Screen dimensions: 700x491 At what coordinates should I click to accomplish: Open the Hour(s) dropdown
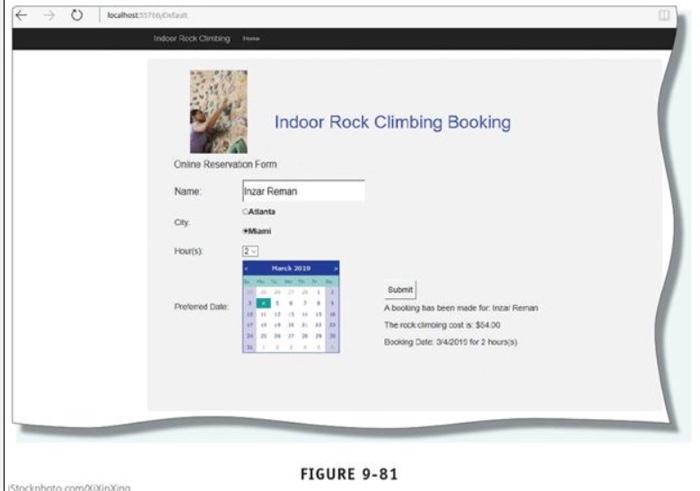[x=250, y=251]
